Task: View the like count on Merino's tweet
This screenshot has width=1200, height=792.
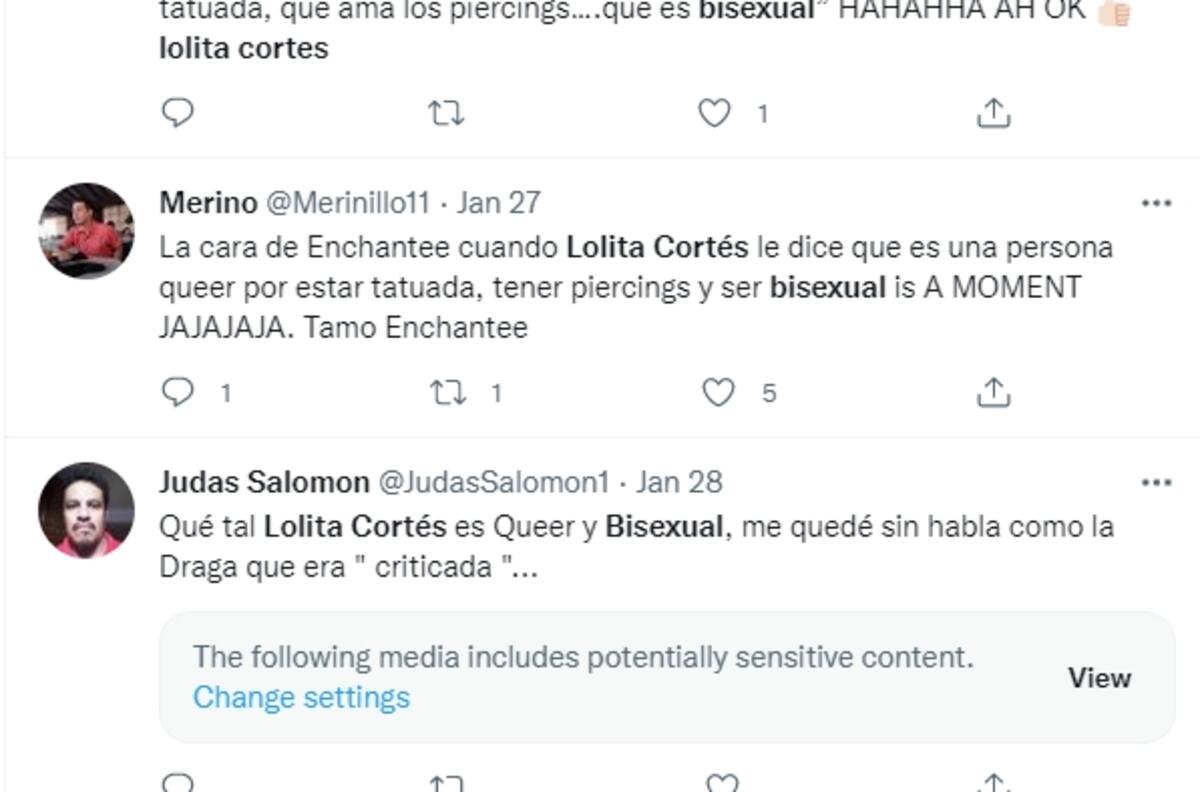Action: [x=769, y=394]
